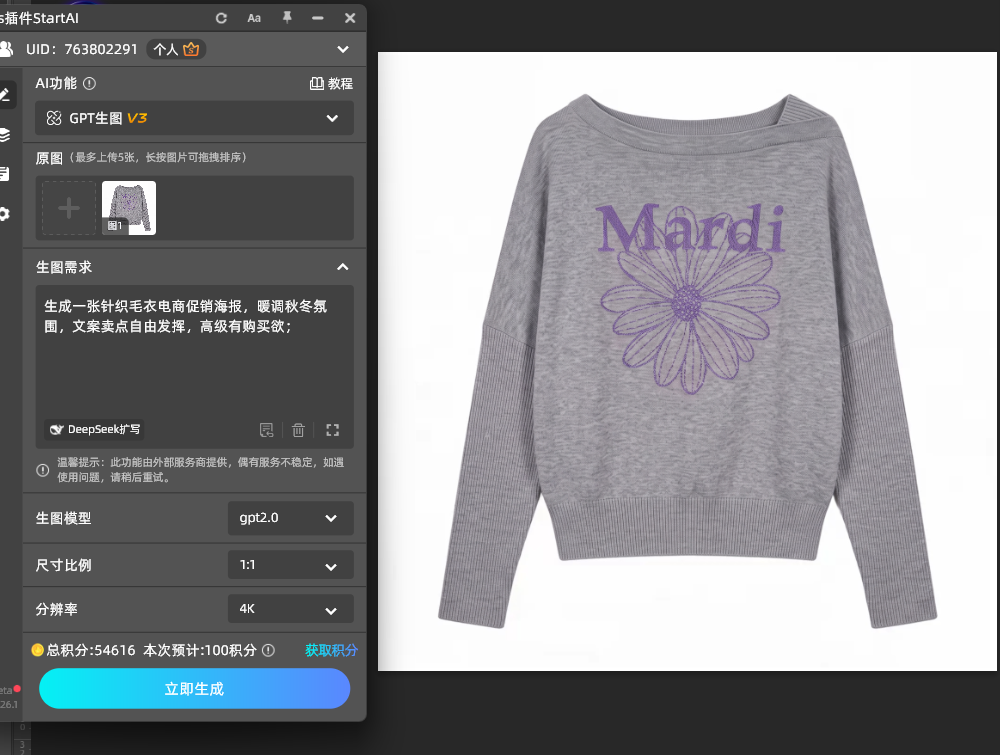
Task: Open the 教程 tutorial link
Action: (331, 84)
